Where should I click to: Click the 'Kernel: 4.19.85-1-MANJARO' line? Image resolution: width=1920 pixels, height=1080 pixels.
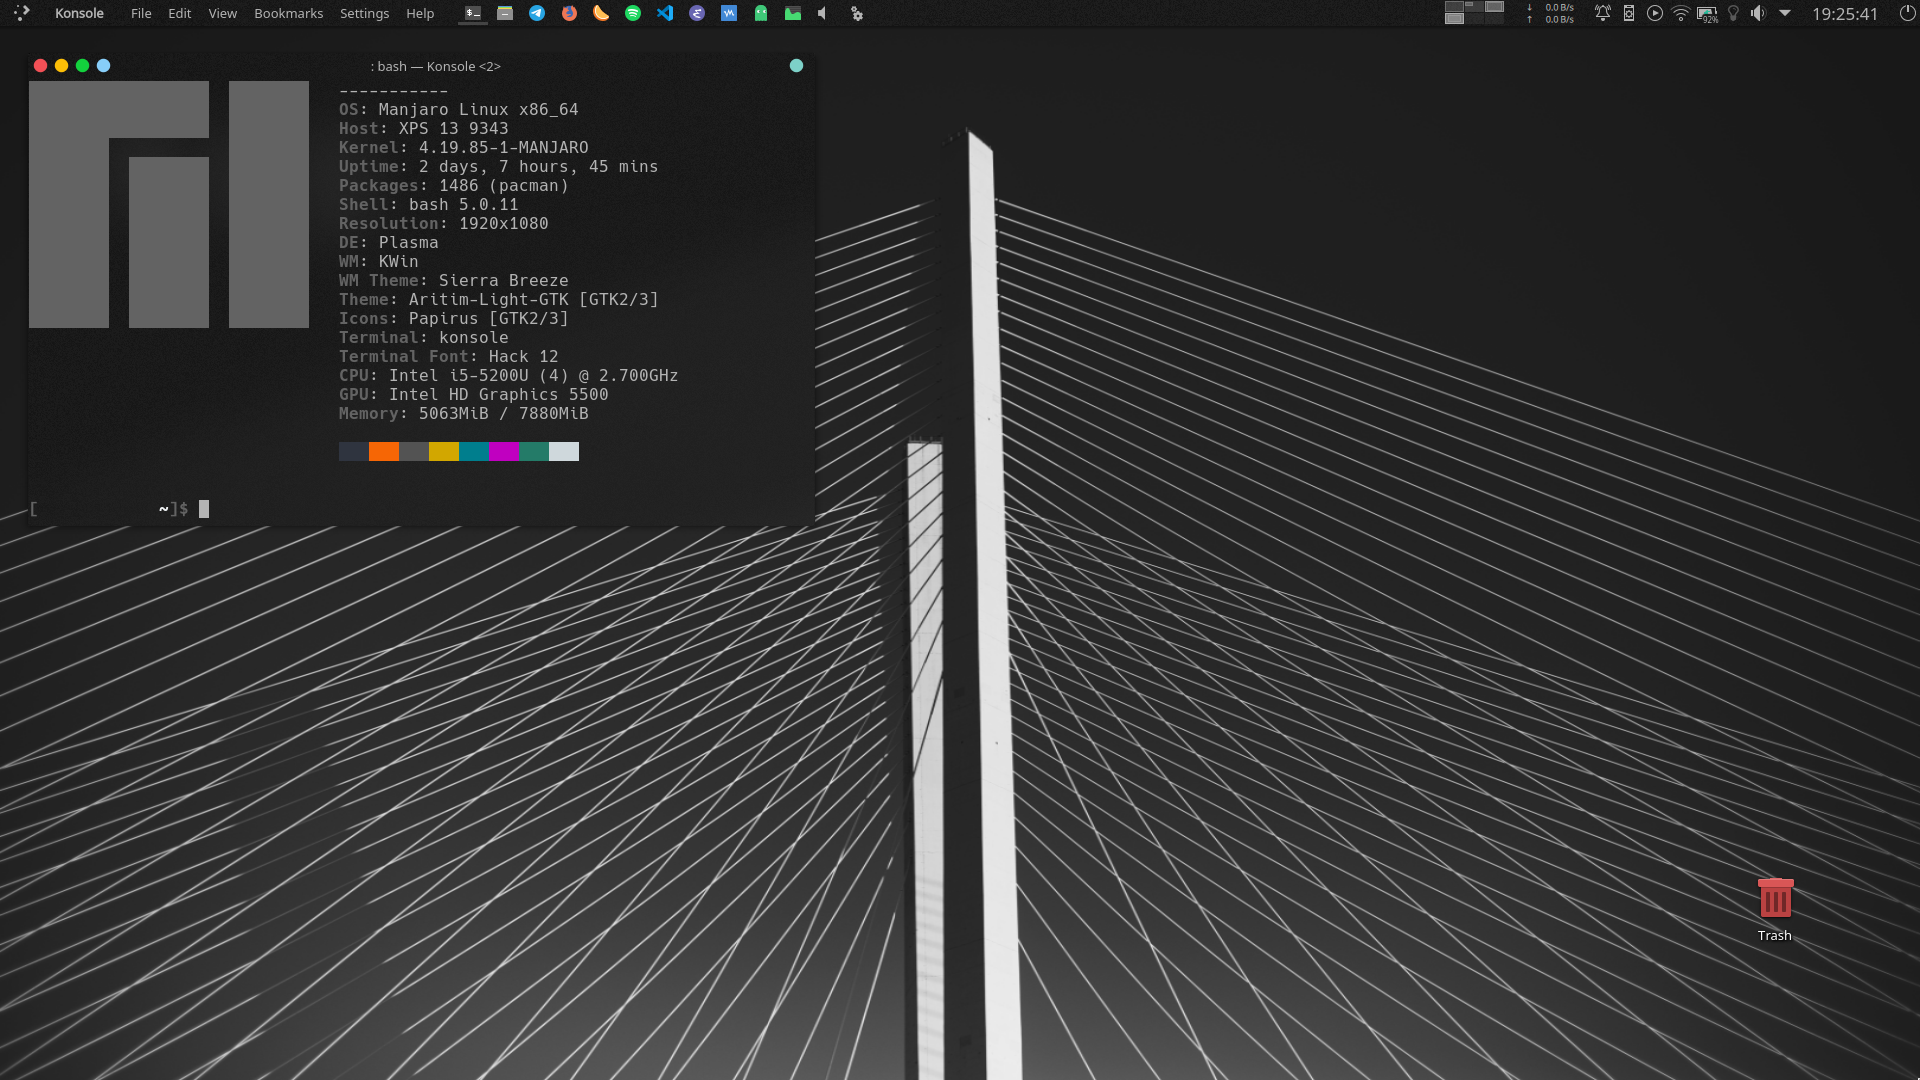coord(463,147)
